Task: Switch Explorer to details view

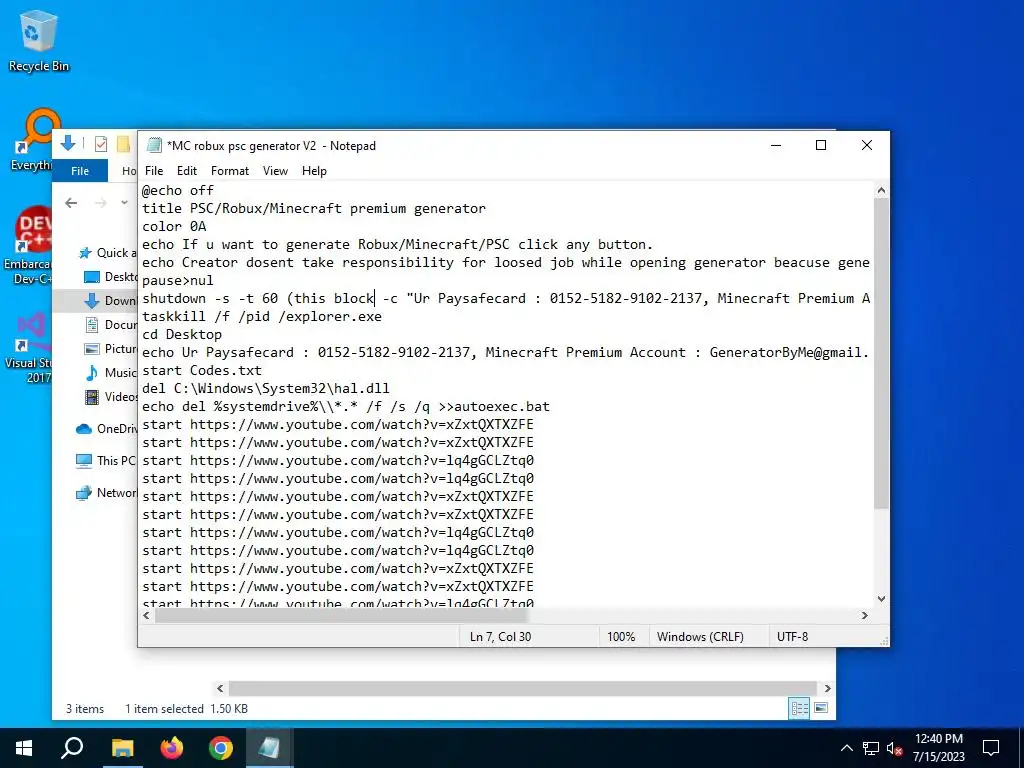Action: pyautogui.click(x=799, y=709)
